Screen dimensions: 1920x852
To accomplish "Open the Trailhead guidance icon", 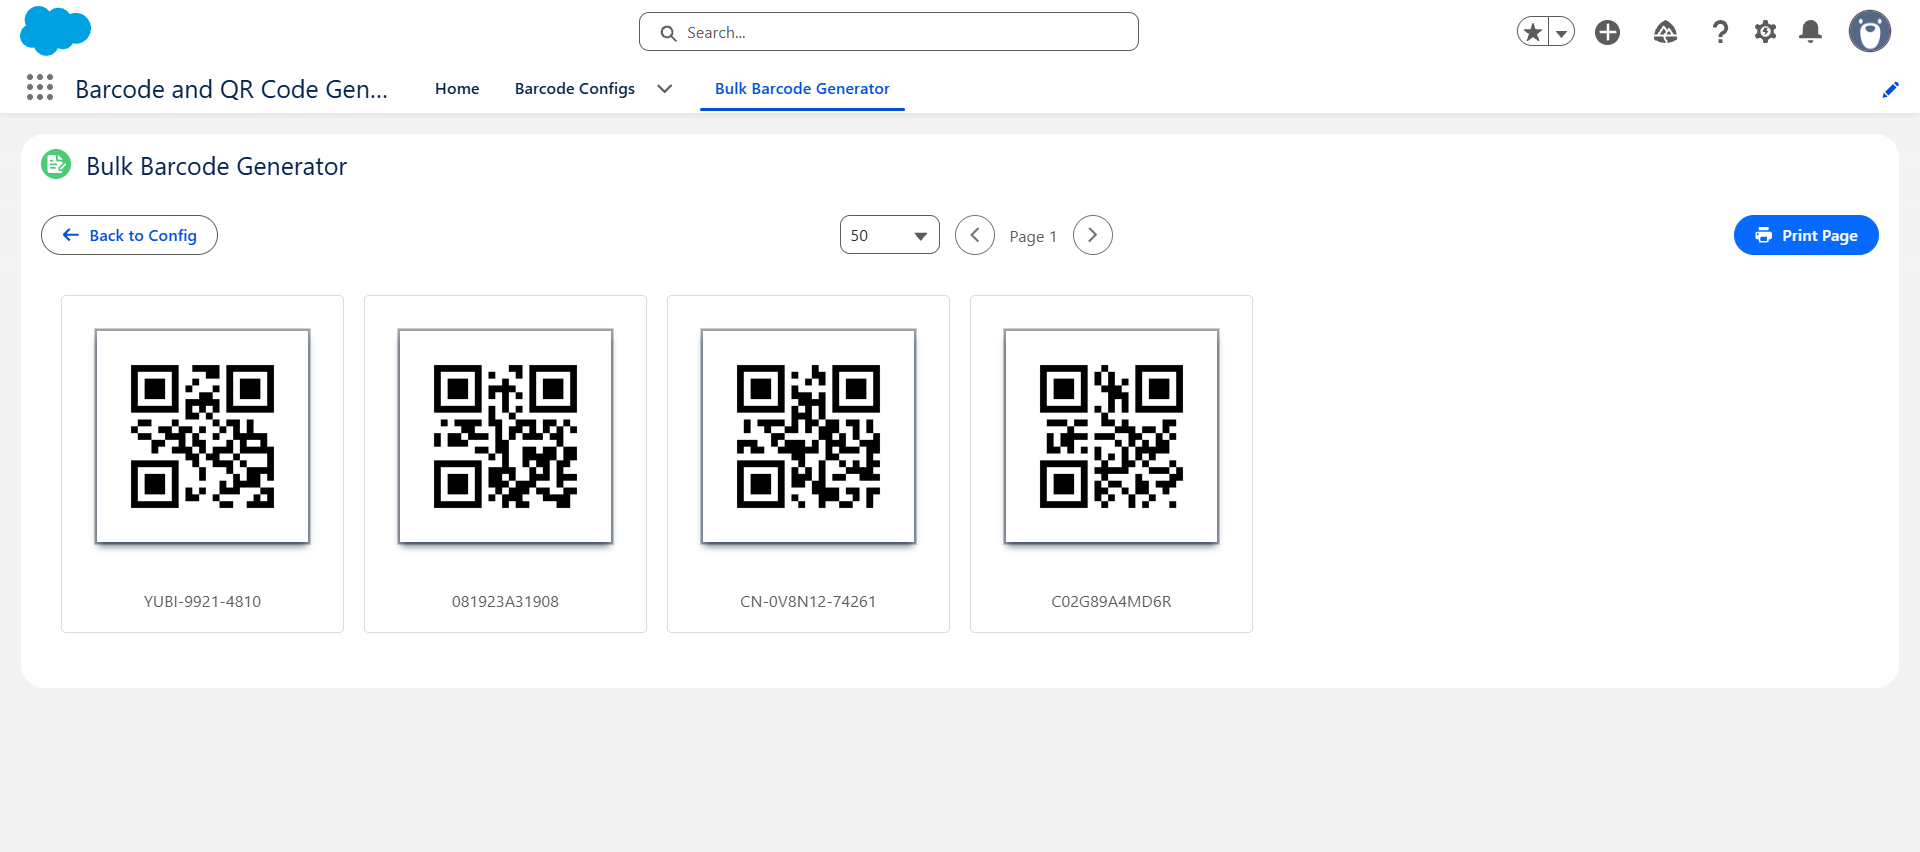I will click(x=1665, y=32).
